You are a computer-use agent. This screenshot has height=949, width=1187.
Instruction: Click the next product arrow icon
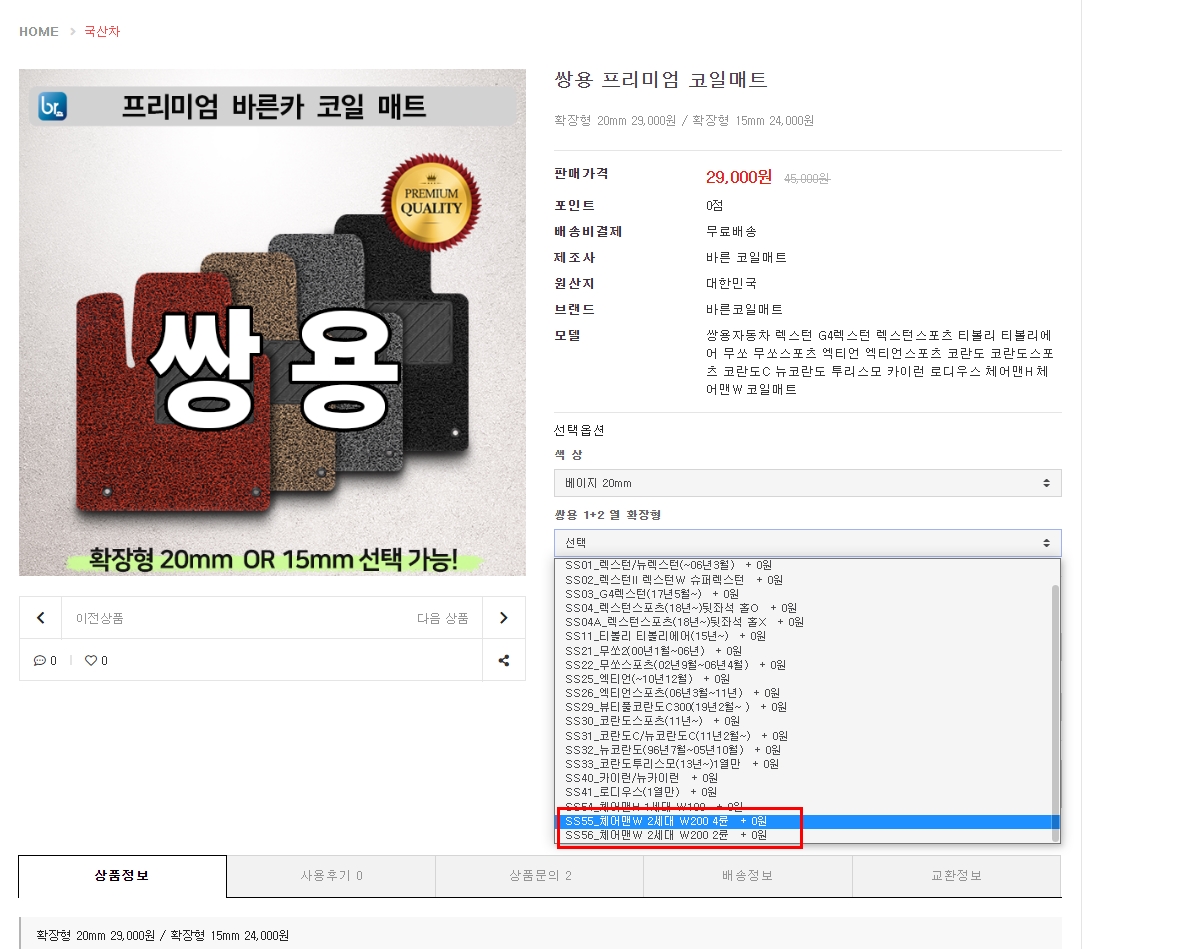503,618
